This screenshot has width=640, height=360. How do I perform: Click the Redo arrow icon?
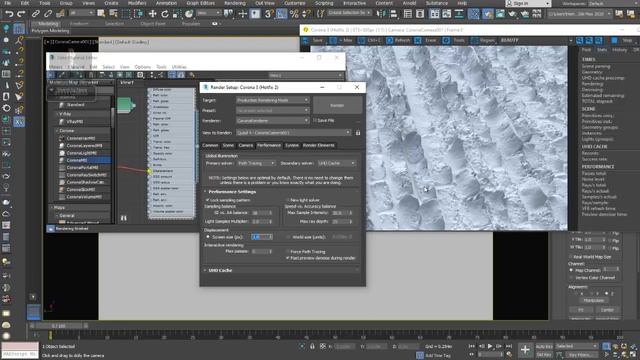pos(21,13)
